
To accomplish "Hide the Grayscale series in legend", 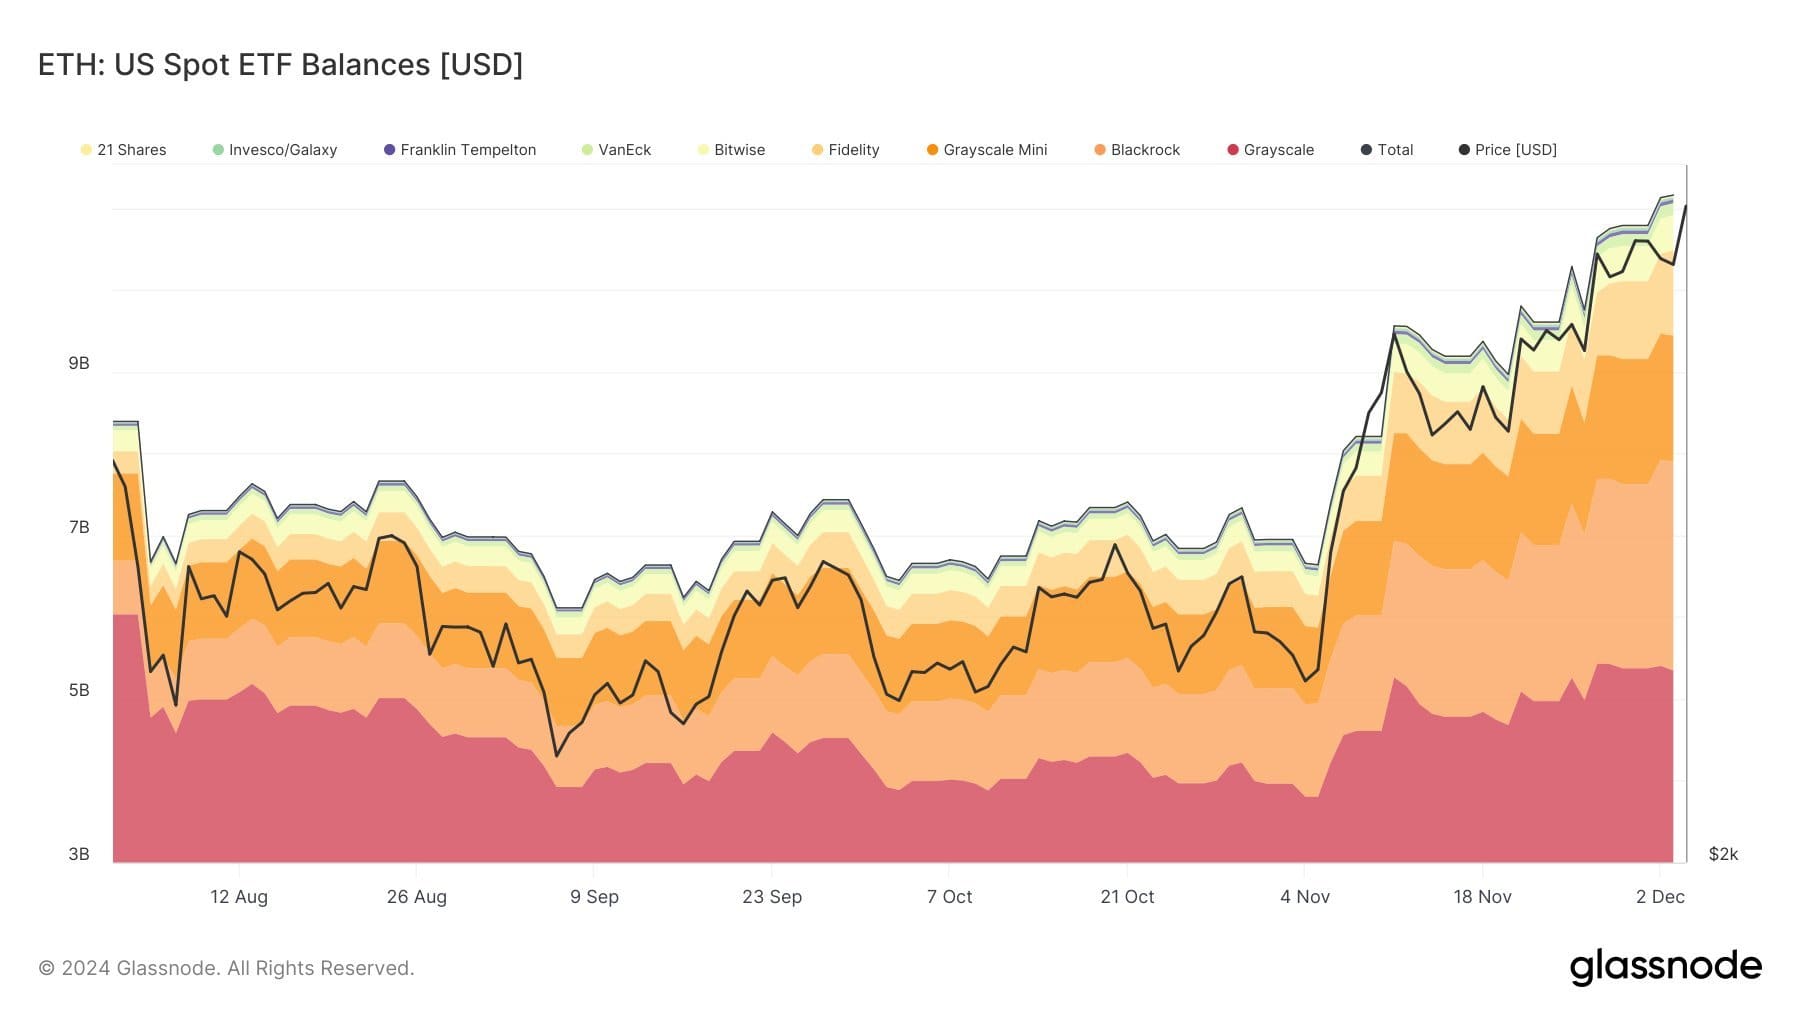I will tap(1270, 150).
